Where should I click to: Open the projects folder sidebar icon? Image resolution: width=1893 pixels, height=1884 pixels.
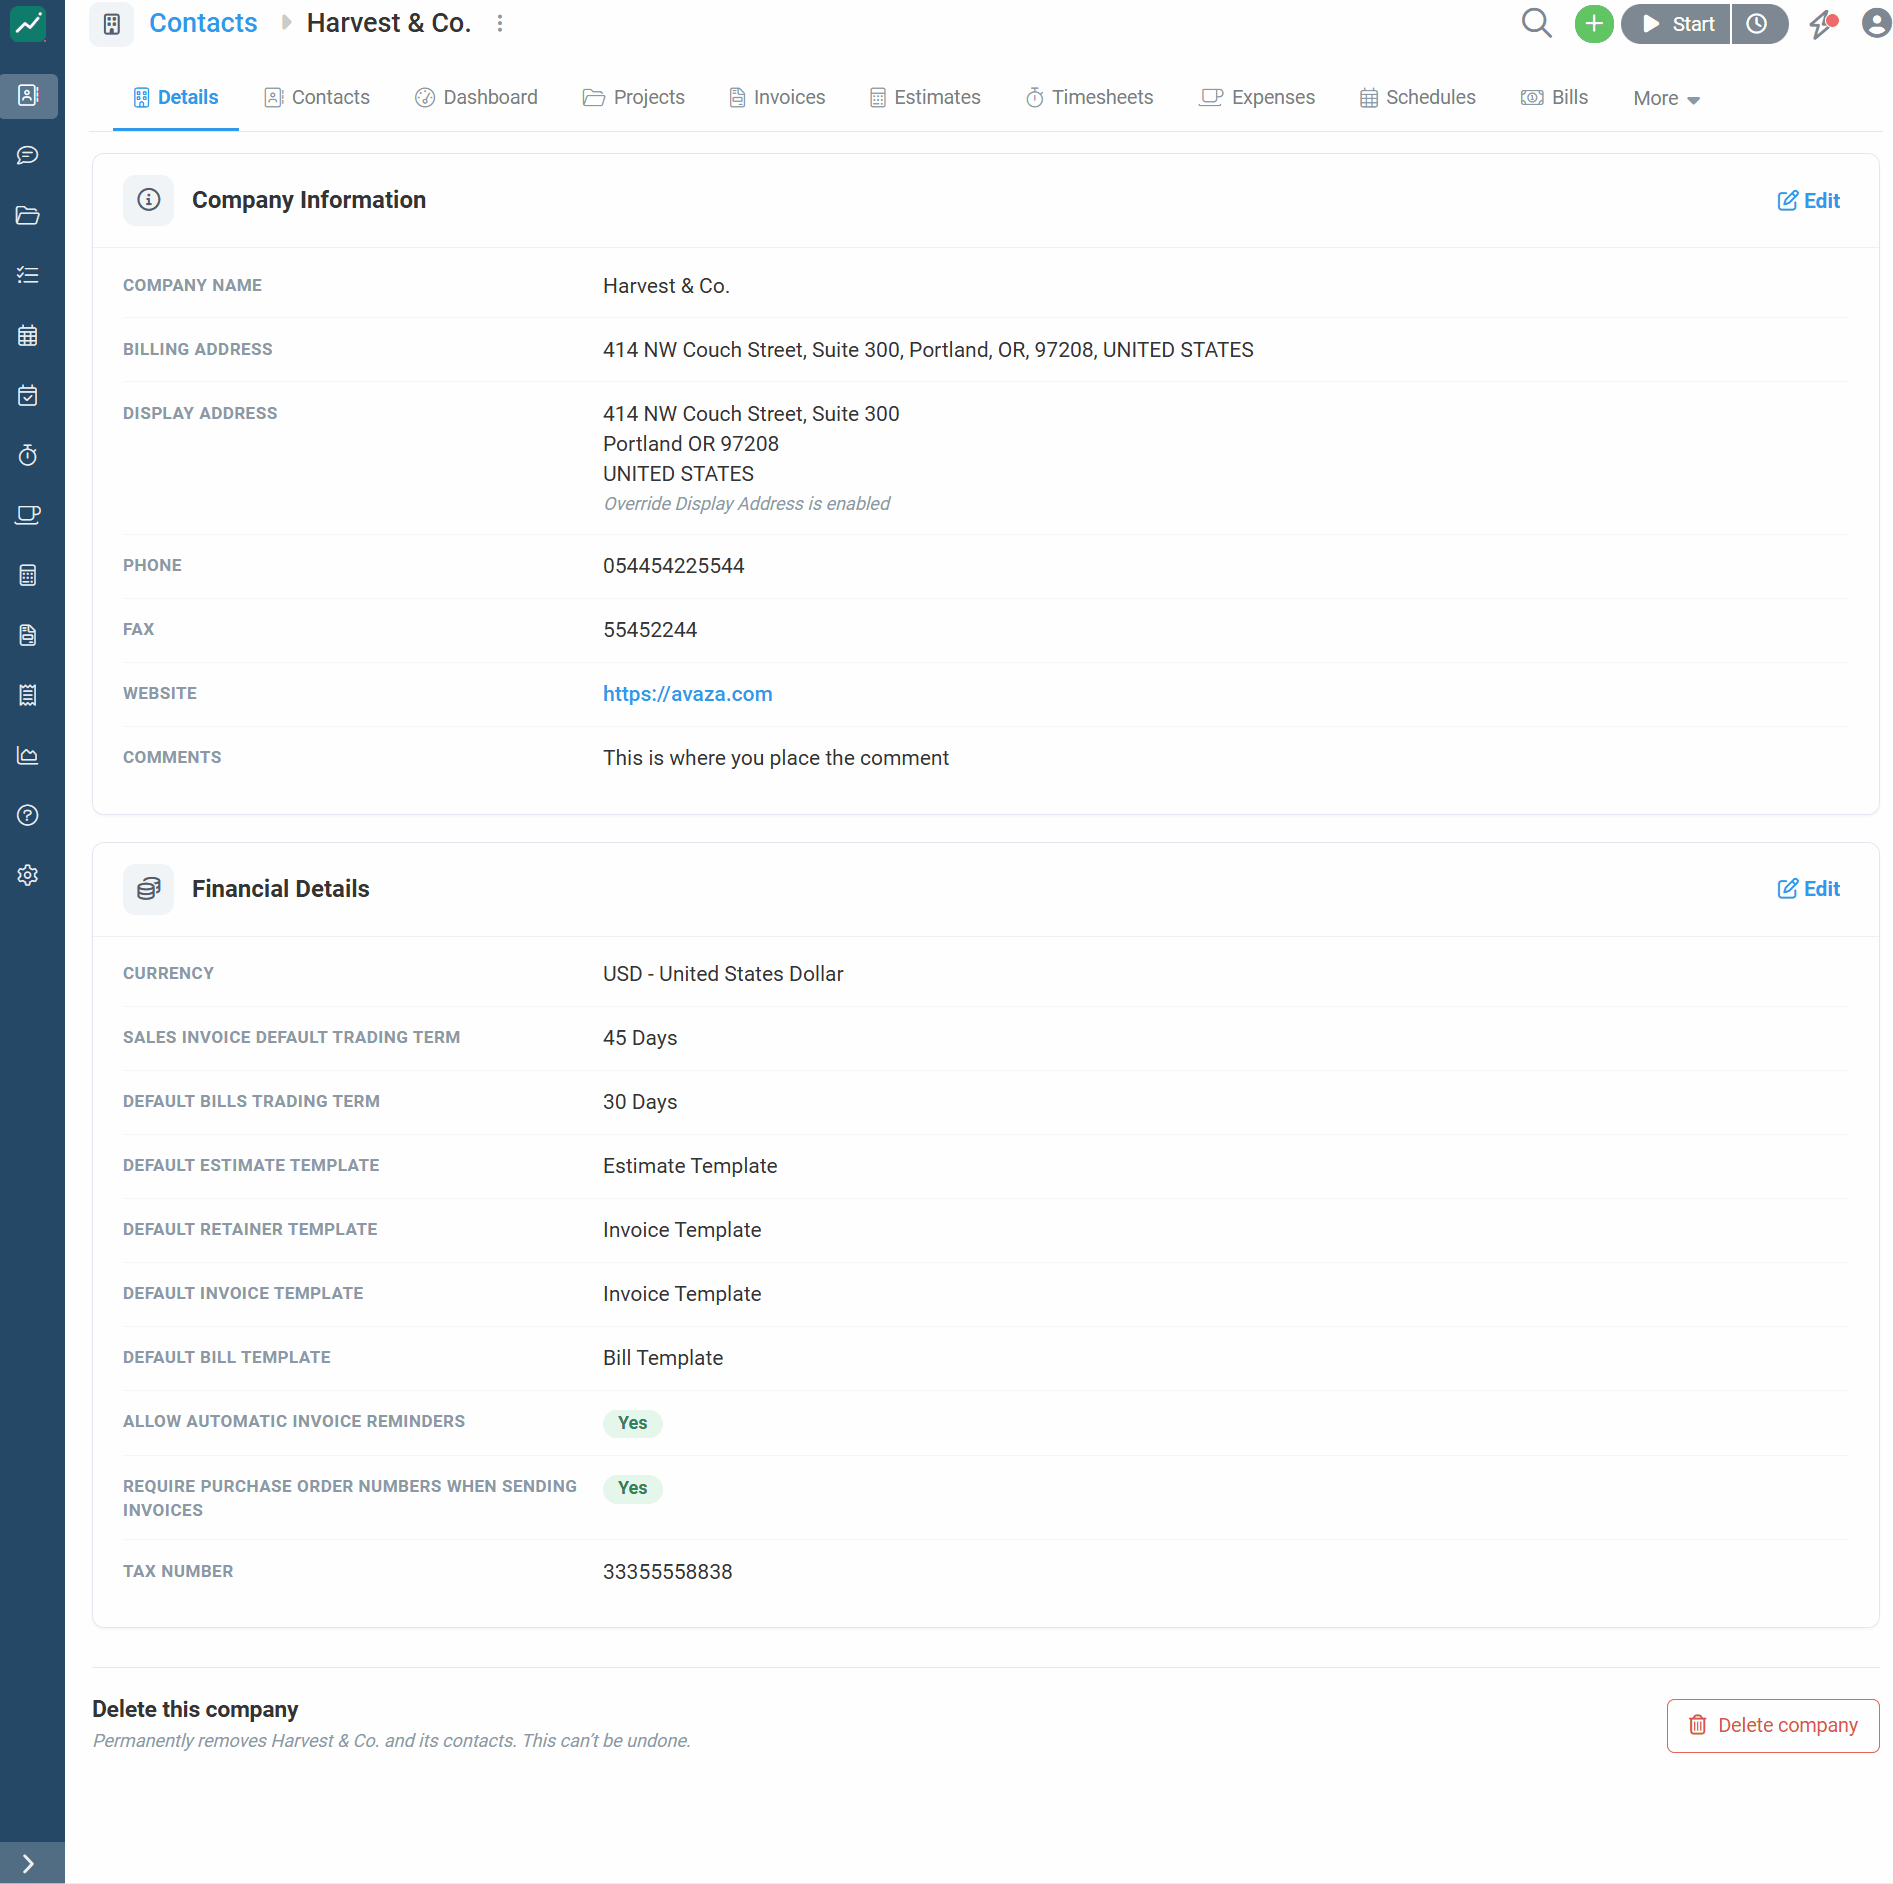pyautogui.click(x=28, y=216)
